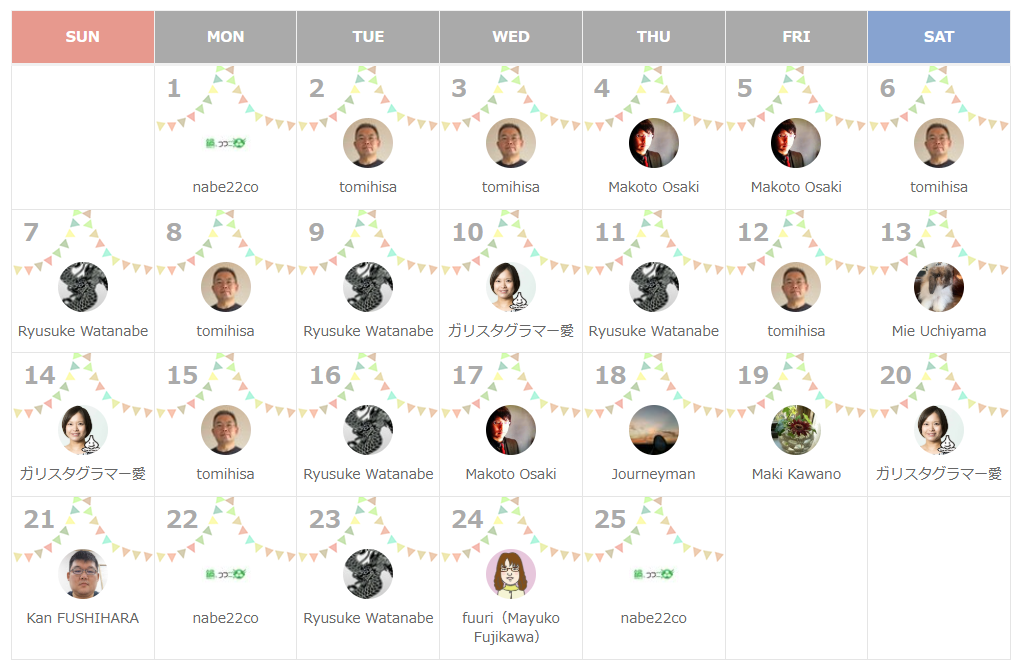The width and height of the screenshot is (1027, 666).
Task: Open the Journeyman name link
Action: (x=654, y=474)
